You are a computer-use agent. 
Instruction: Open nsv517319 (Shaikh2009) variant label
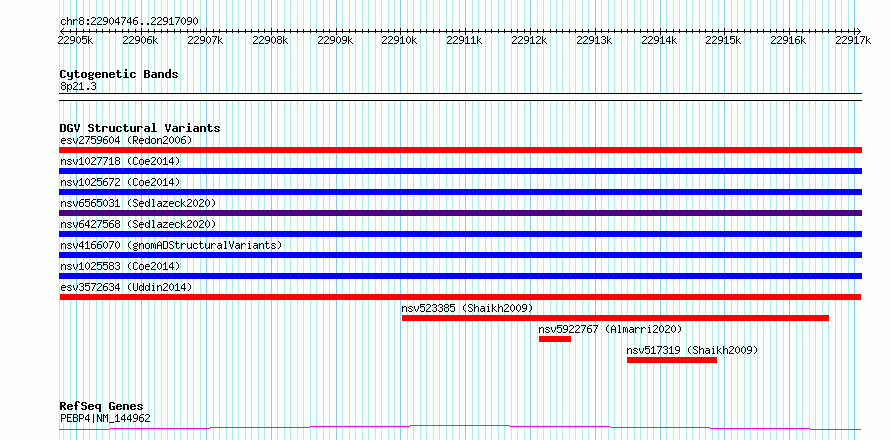[692, 350]
